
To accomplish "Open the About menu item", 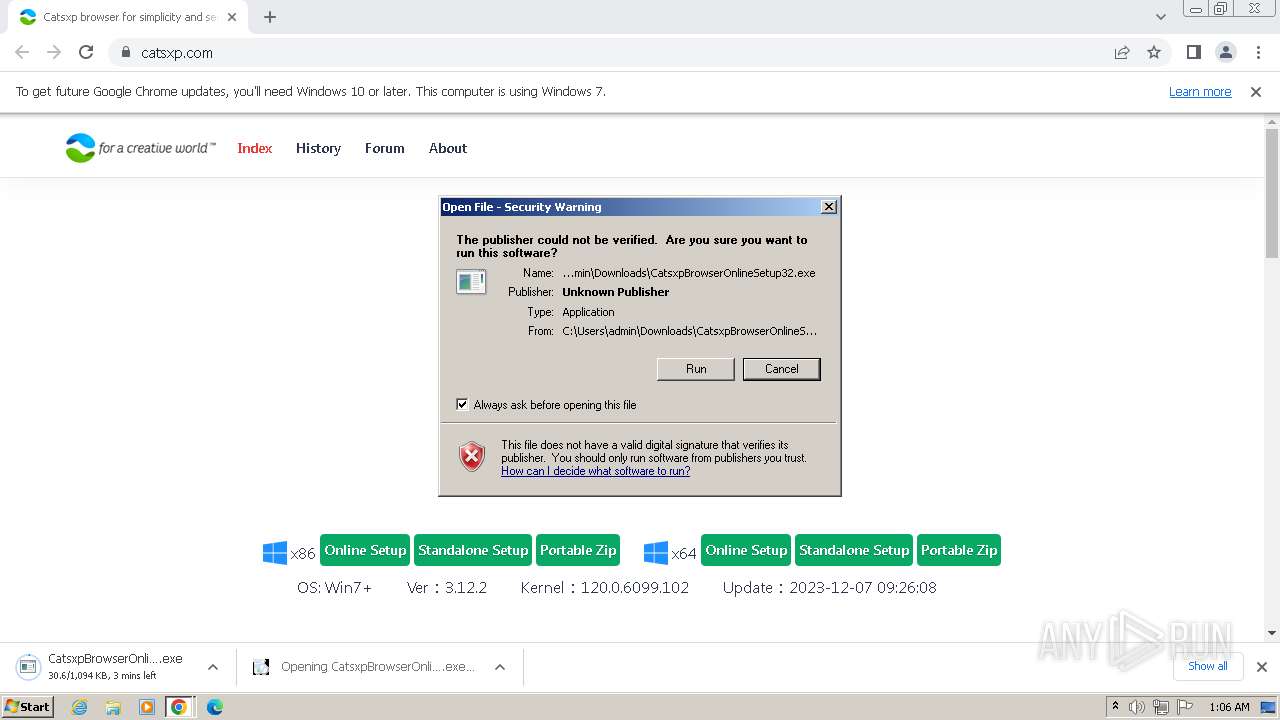I will [x=448, y=148].
